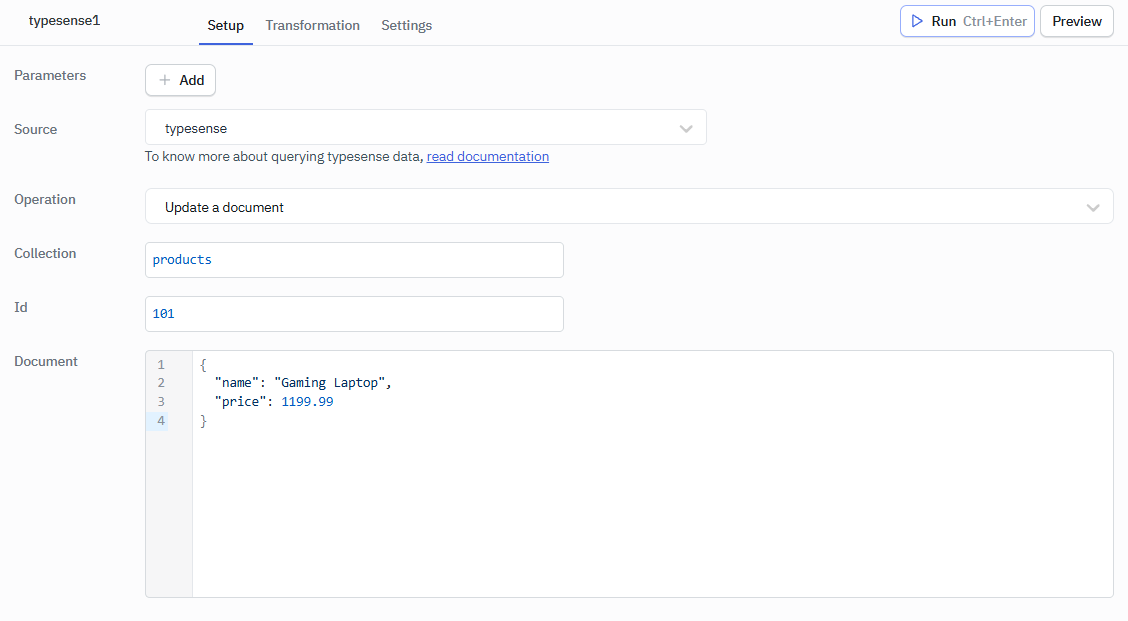Click the plus icon to add a parameter
The height and width of the screenshot is (621, 1128).
click(x=165, y=80)
